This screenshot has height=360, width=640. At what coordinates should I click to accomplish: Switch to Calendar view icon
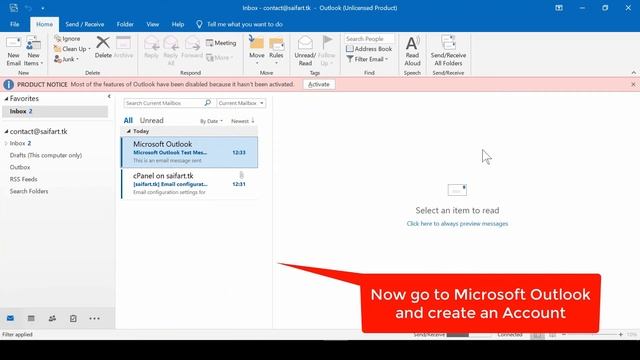31,318
